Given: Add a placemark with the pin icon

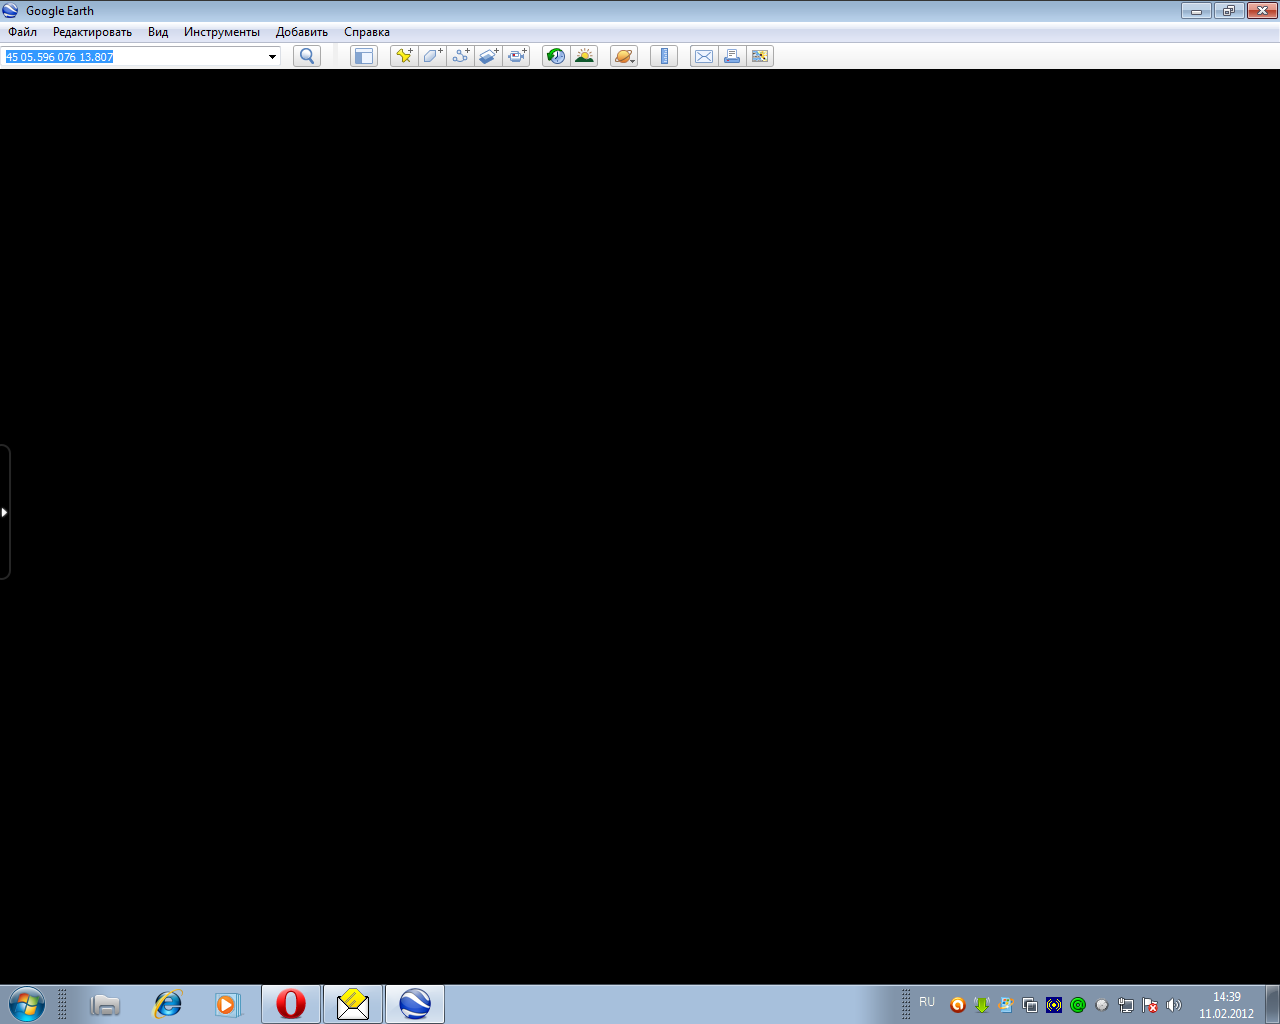Looking at the screenshot, I should pos(404,56).
